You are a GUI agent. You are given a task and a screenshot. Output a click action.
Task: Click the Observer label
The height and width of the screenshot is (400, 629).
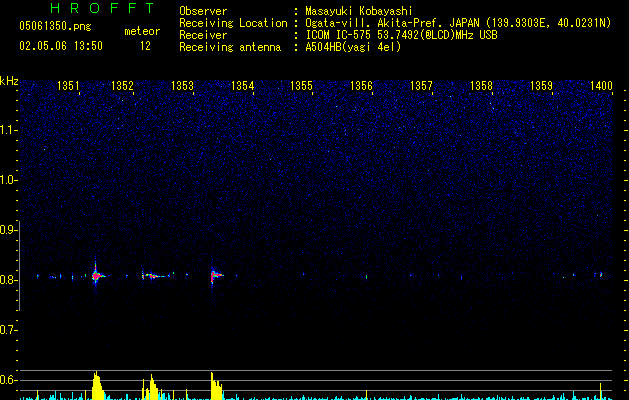coord(203,11)
